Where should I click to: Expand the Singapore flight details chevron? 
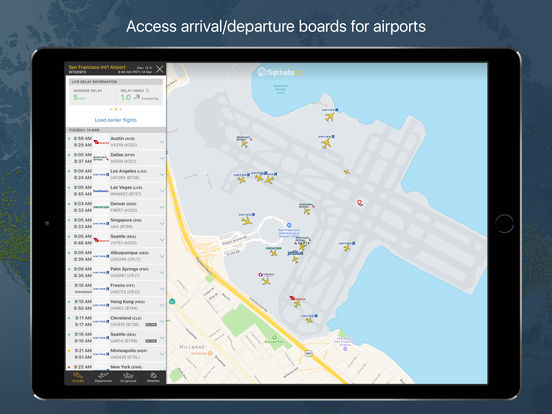coord(162,223)
